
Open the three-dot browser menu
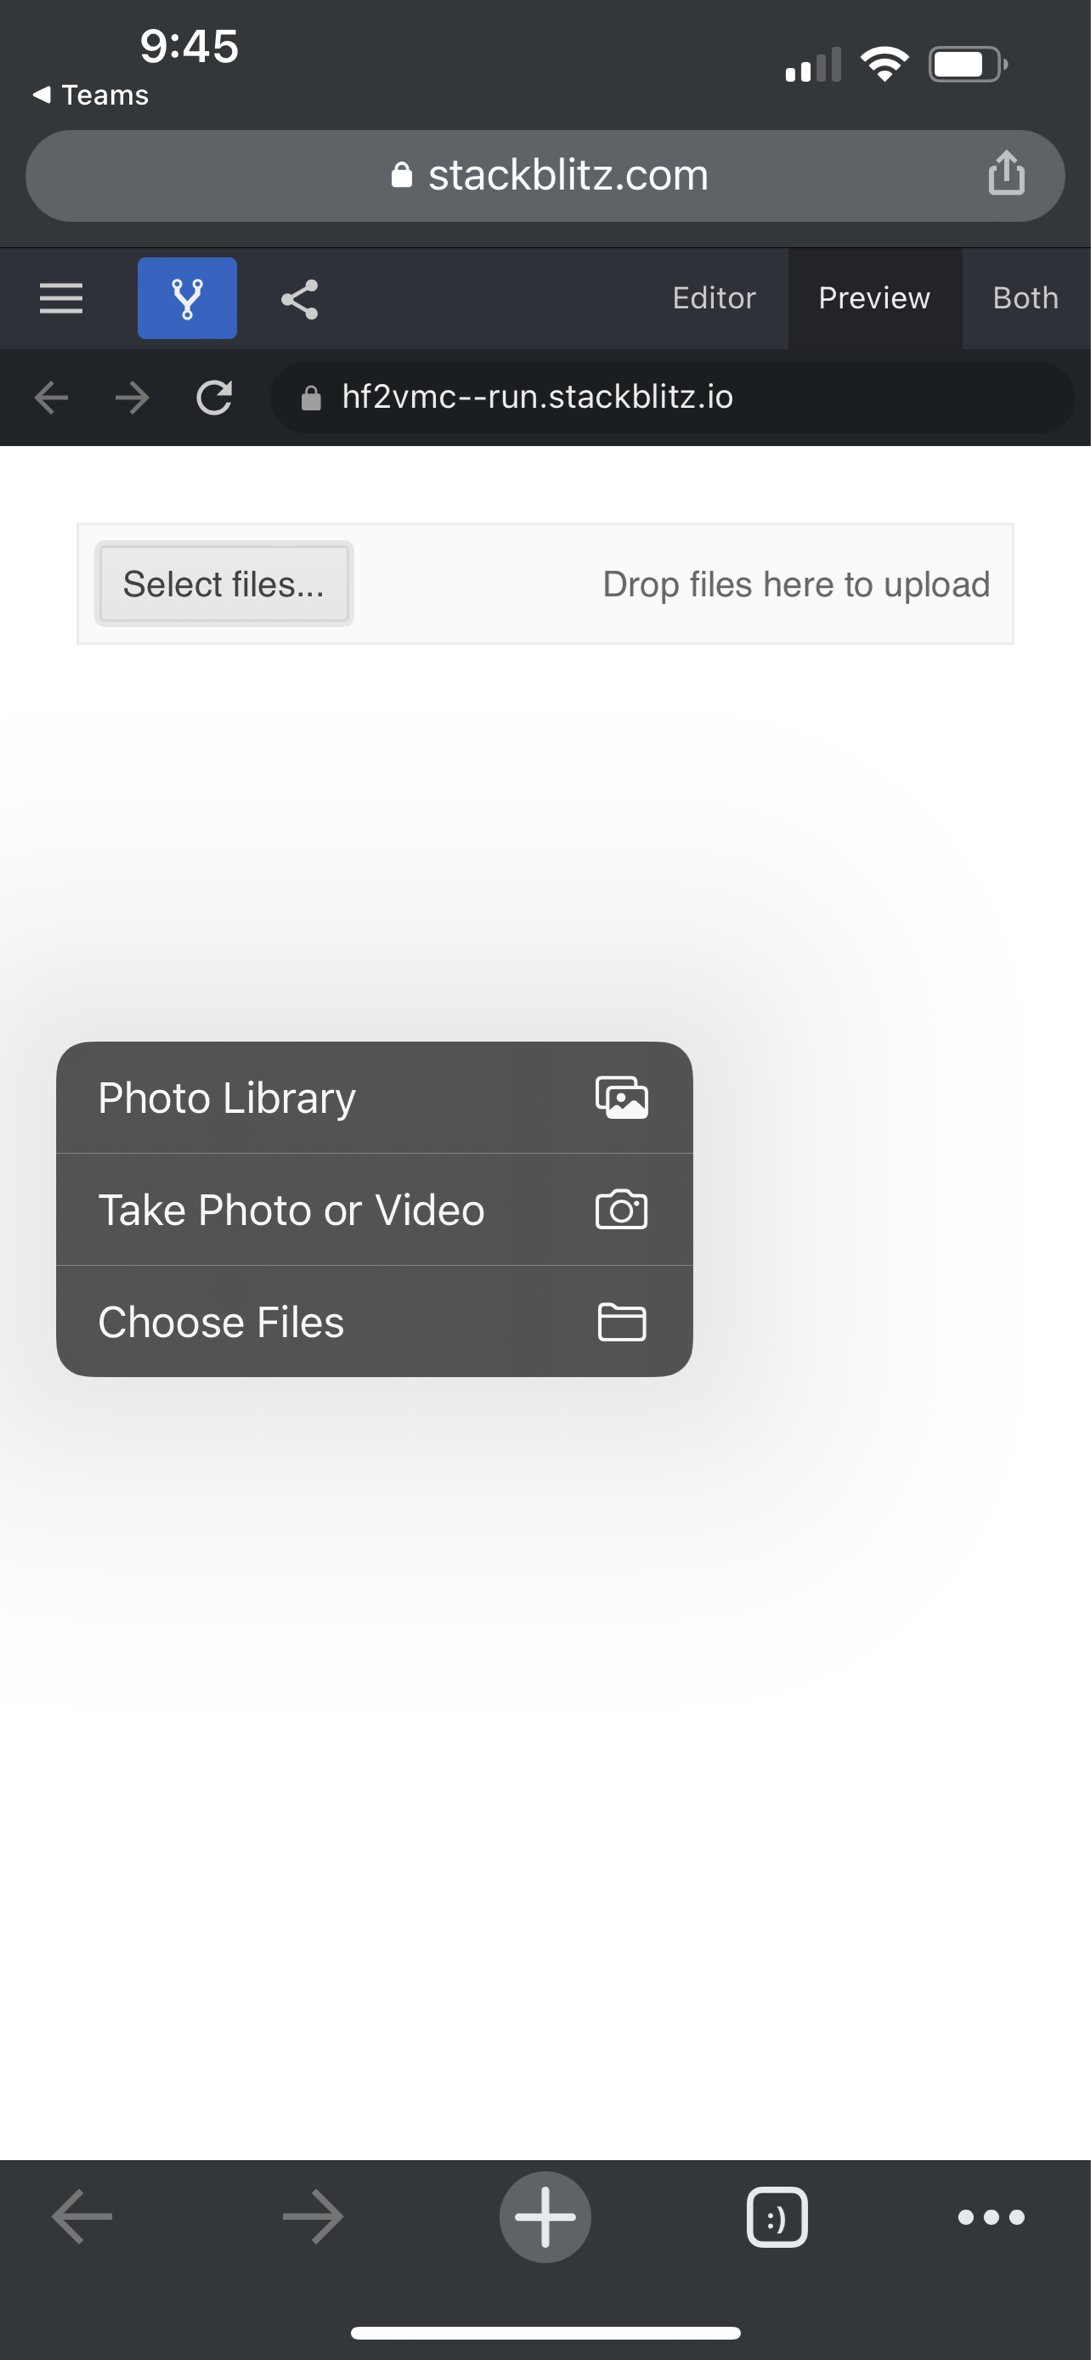(x=991, y=2218)
